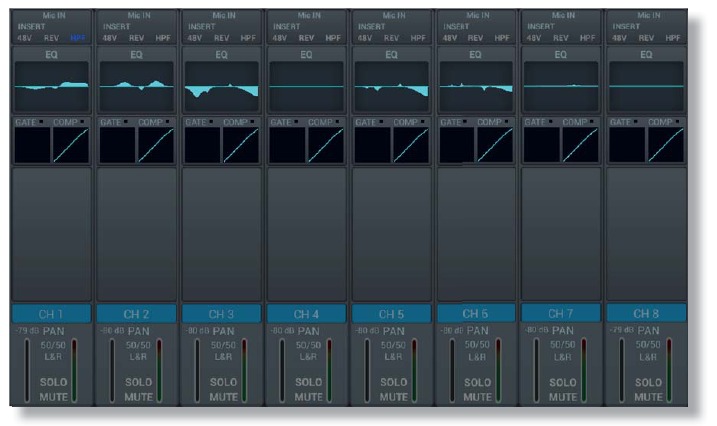This screenshot has width=717, height=426.
Task: Open the COMP curve graph on CH 7
Action: coord(580,145)
